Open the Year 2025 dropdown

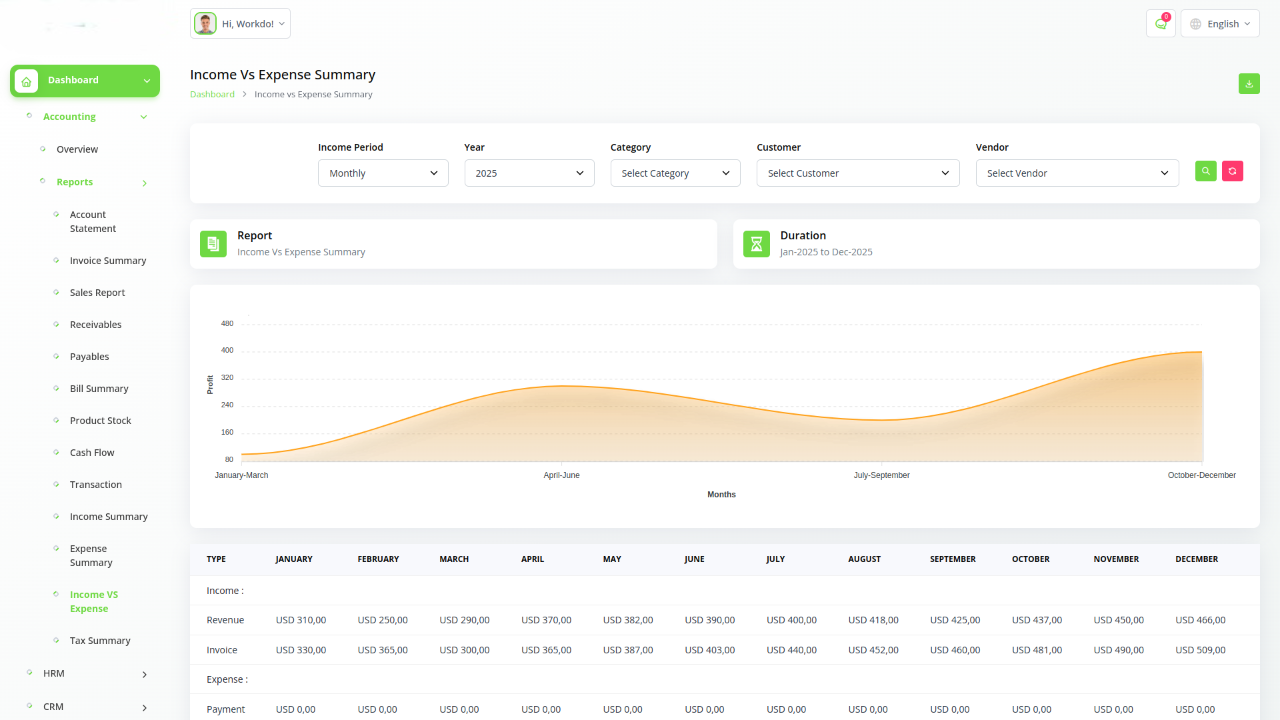529,173
